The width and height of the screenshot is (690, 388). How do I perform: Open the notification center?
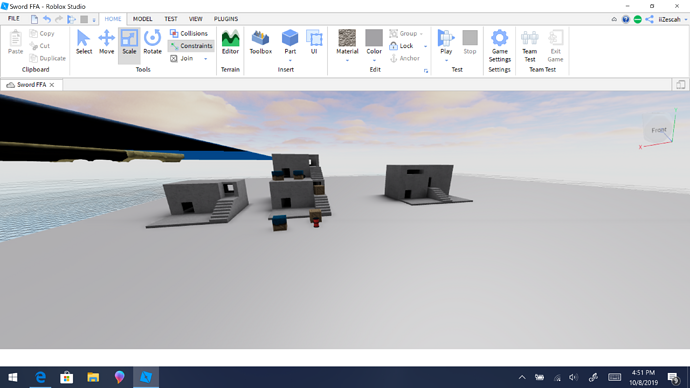tap(673, 377)
